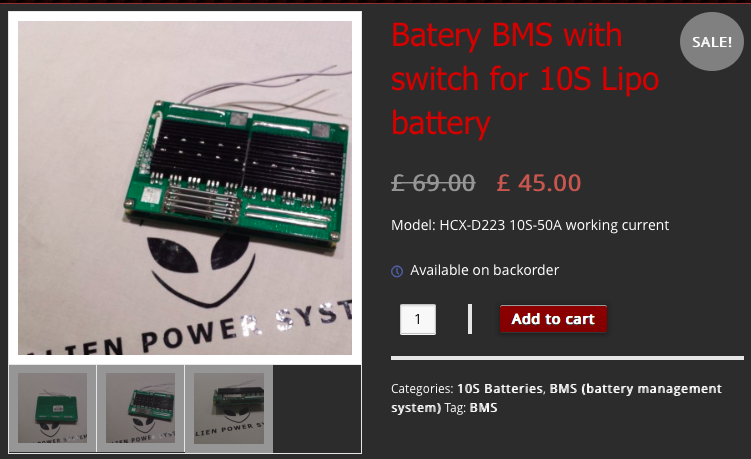The width and height of the screenshot is (751, 459).
Task: Click the backorder clock icon
Action: click(x=397, y=271)
